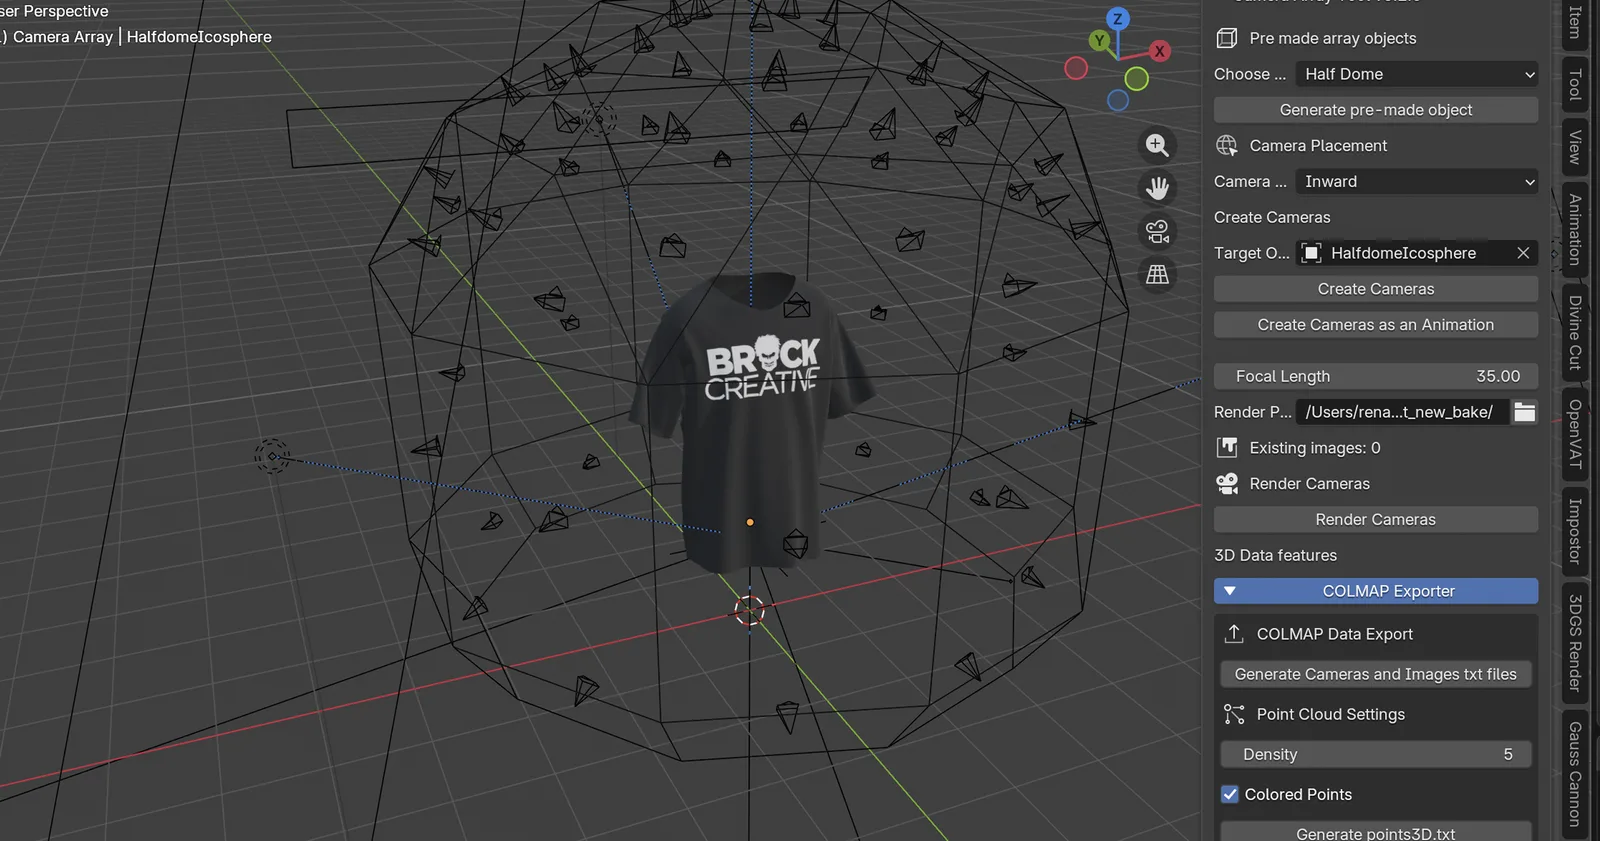The image size is (1600, 841).
Task: Click the zoom viewport magnifier icon
Action: click(1157, 145)
